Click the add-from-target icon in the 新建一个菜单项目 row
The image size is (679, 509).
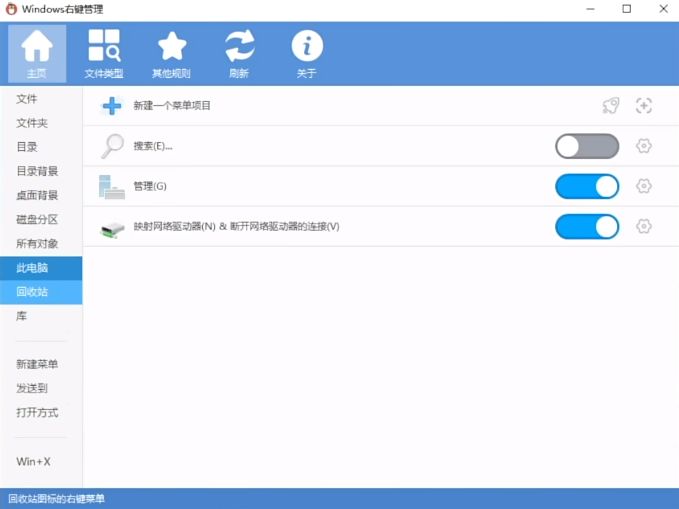pyautogui.click(x=644, y=106)
